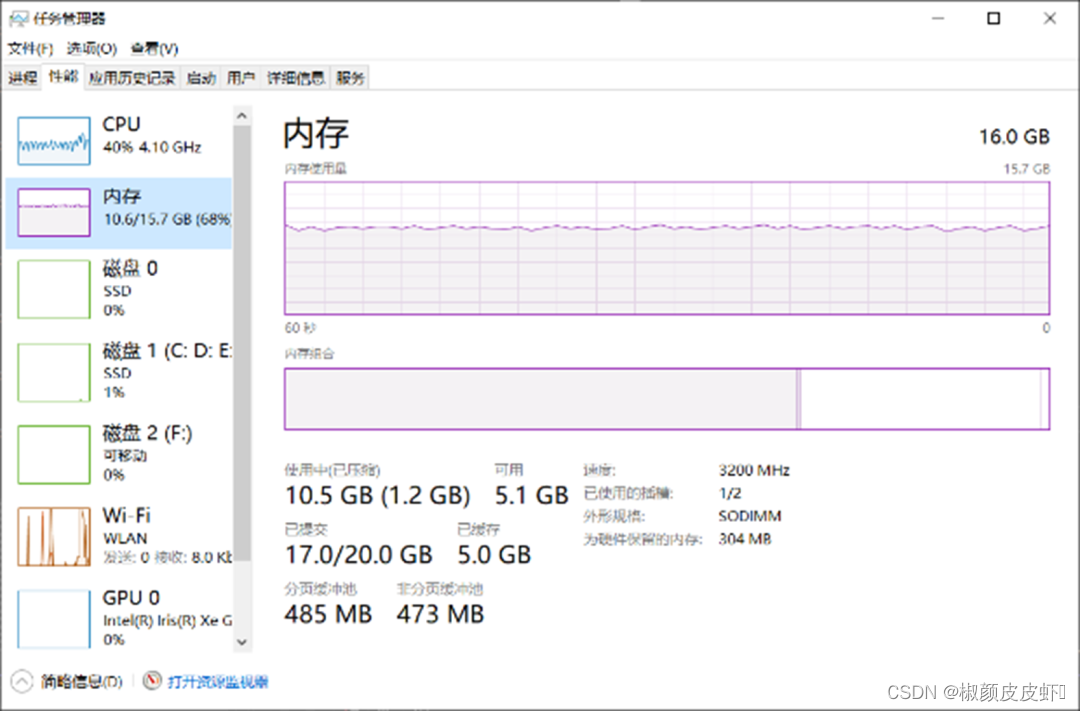Viewport: 1080px width, 711px height.
Task: Select the GPU 0 graph thumbnail
Action: 54,619
